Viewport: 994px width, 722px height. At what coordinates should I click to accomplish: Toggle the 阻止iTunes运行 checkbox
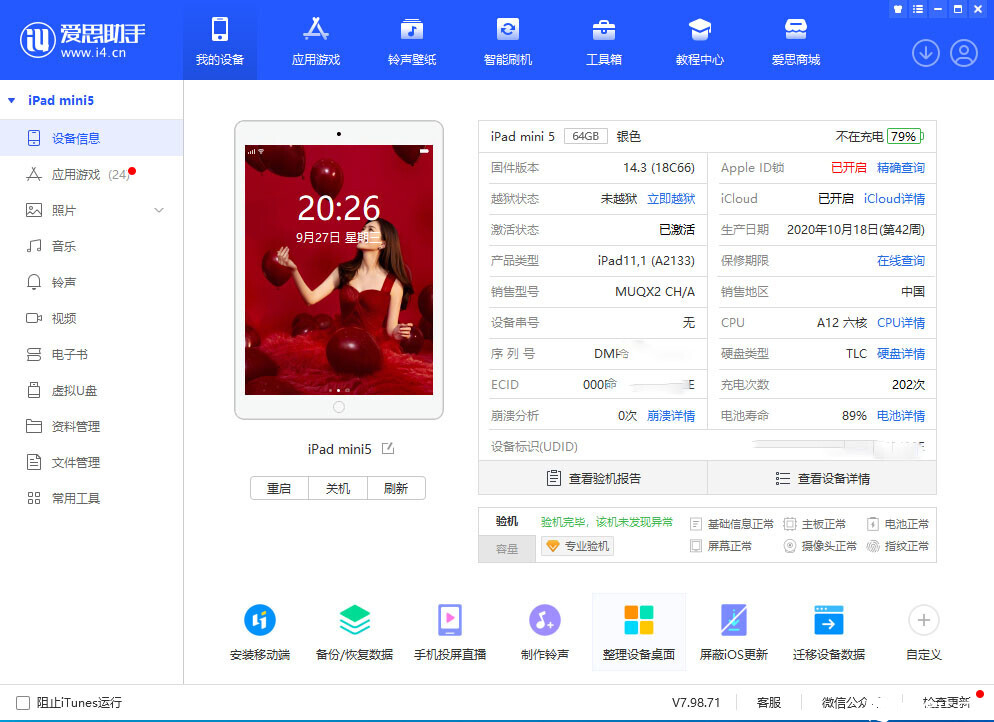(23, 702)
